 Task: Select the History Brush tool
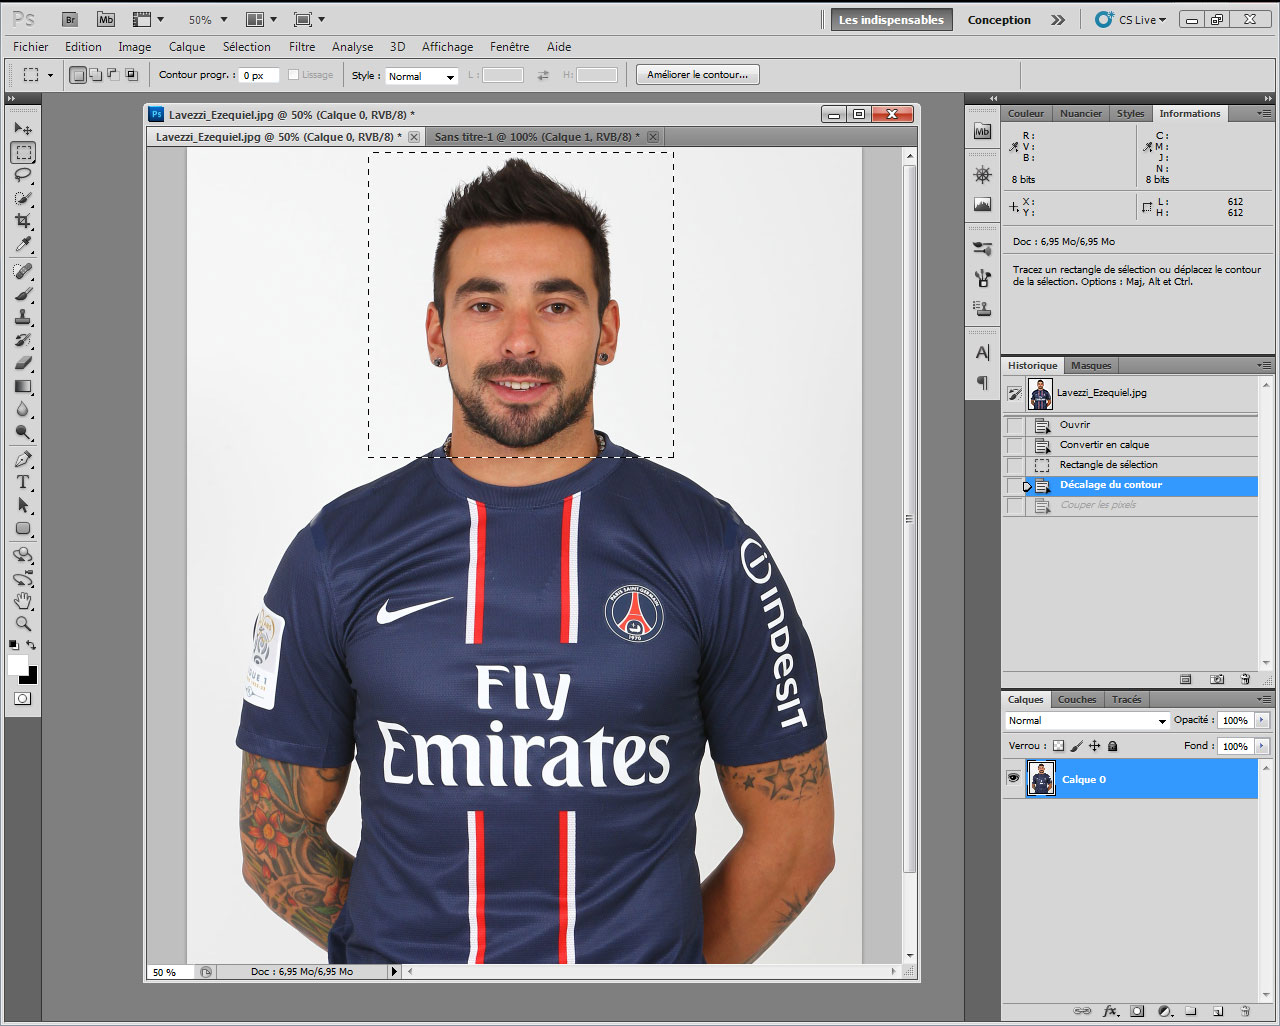point(23,340)
